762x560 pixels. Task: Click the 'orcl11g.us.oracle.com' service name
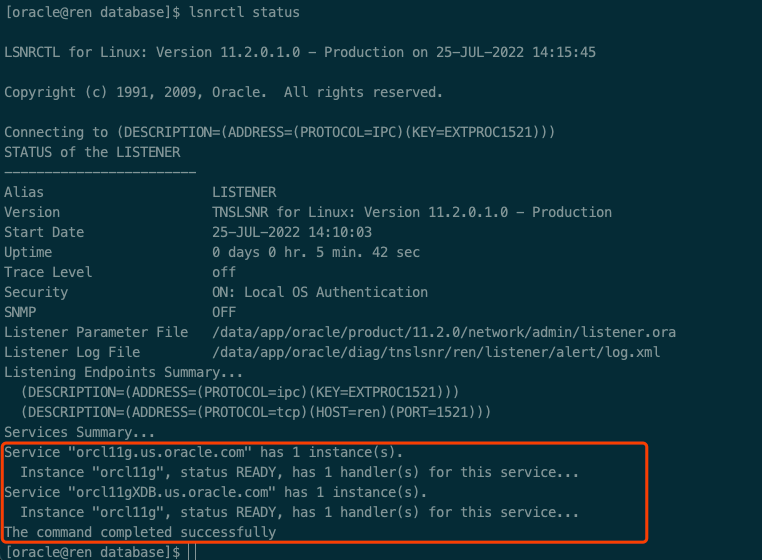click(160, 452)
